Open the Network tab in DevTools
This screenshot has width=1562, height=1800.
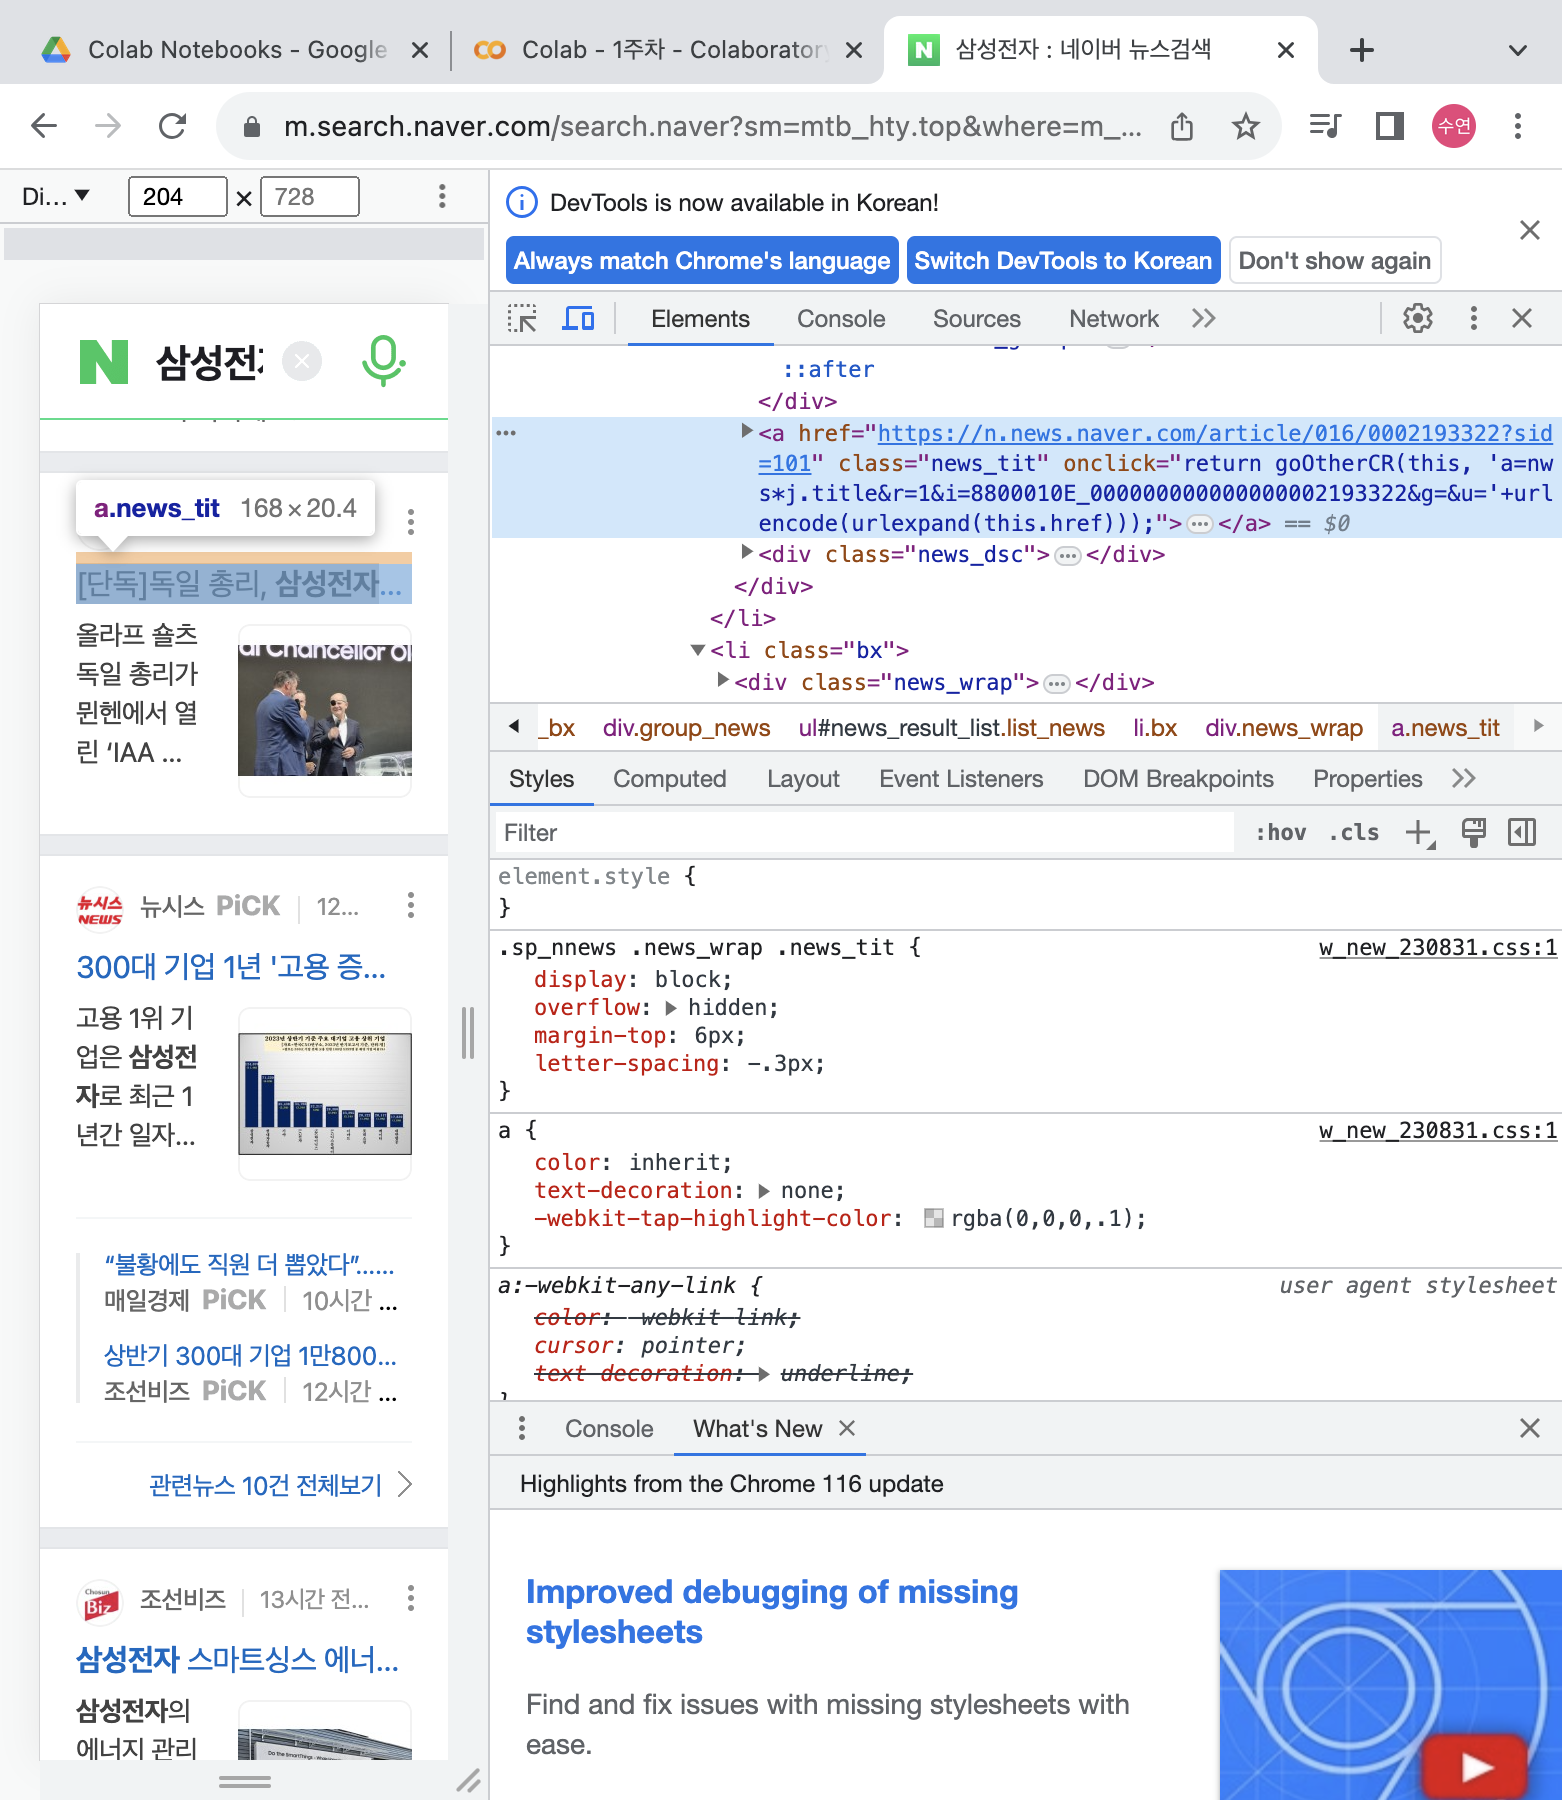pos(1114,319)
